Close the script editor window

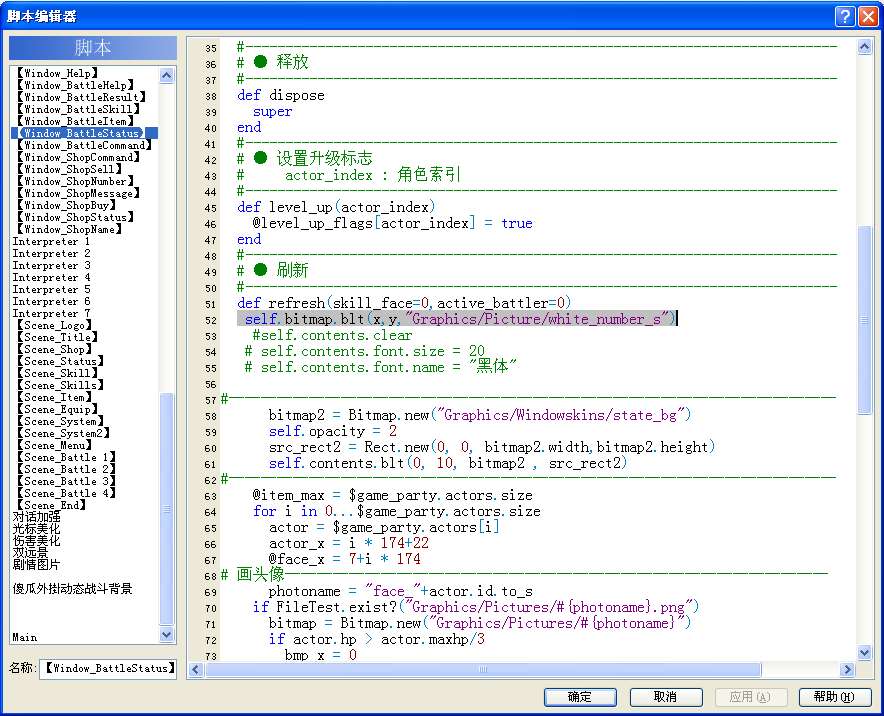tap(868, 16)
